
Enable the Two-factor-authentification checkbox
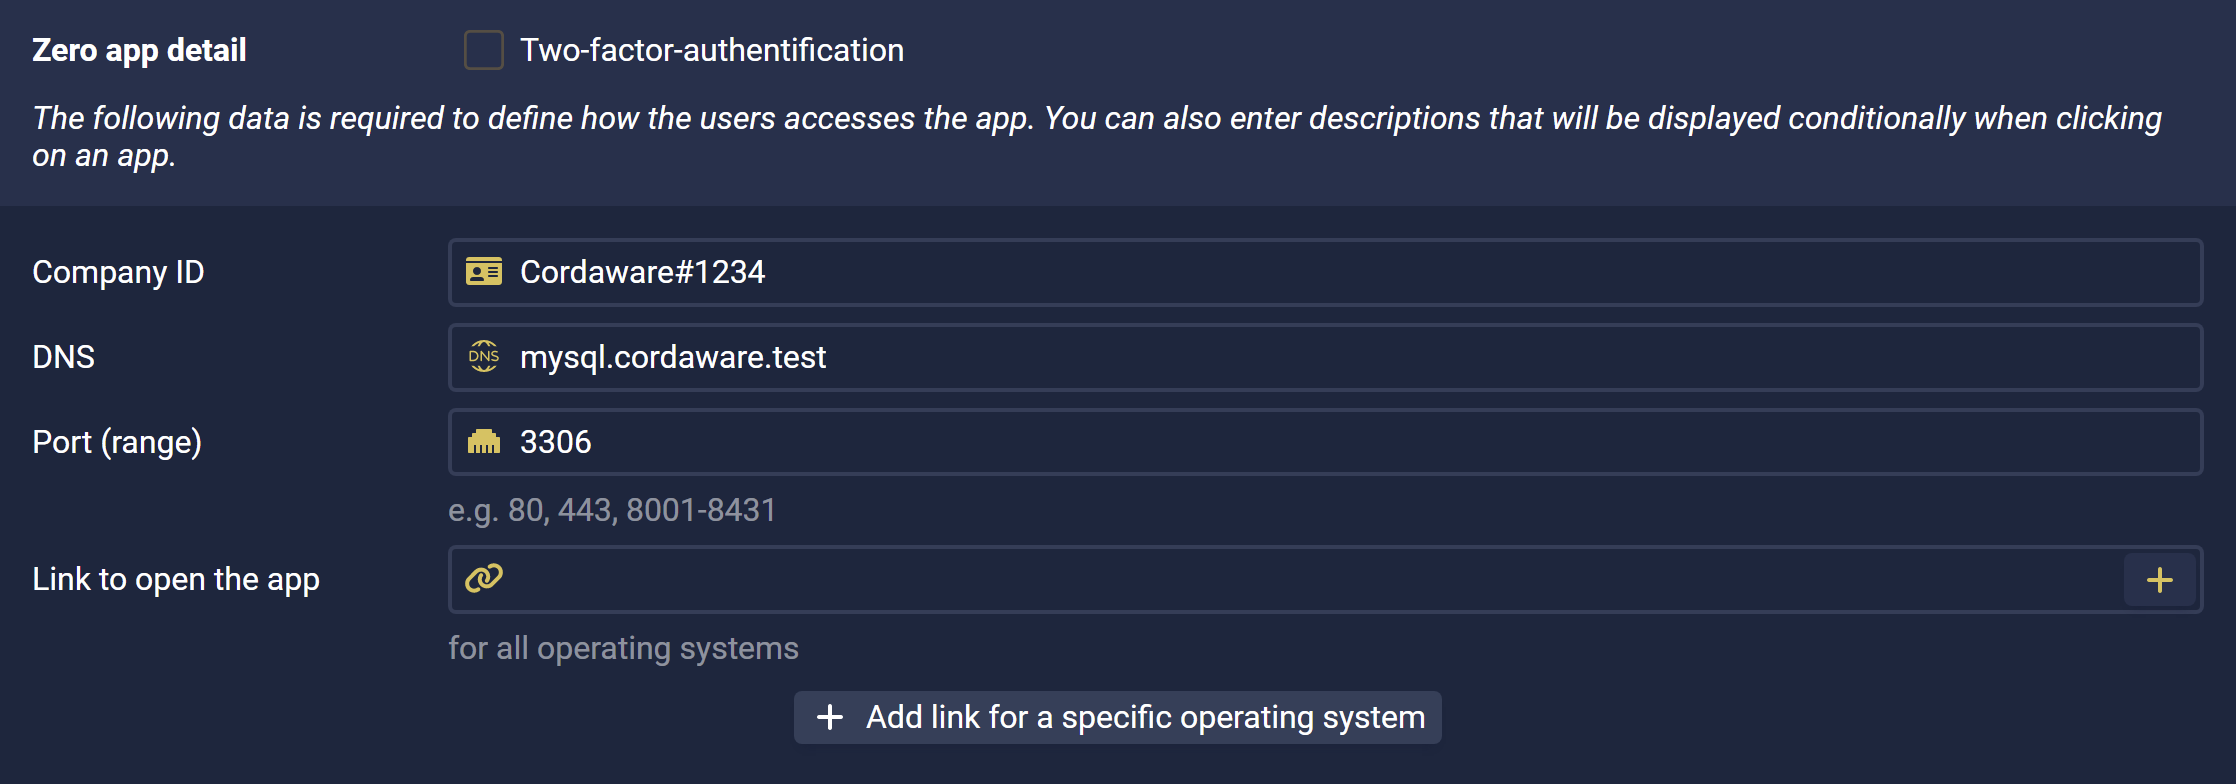(483, 50)
